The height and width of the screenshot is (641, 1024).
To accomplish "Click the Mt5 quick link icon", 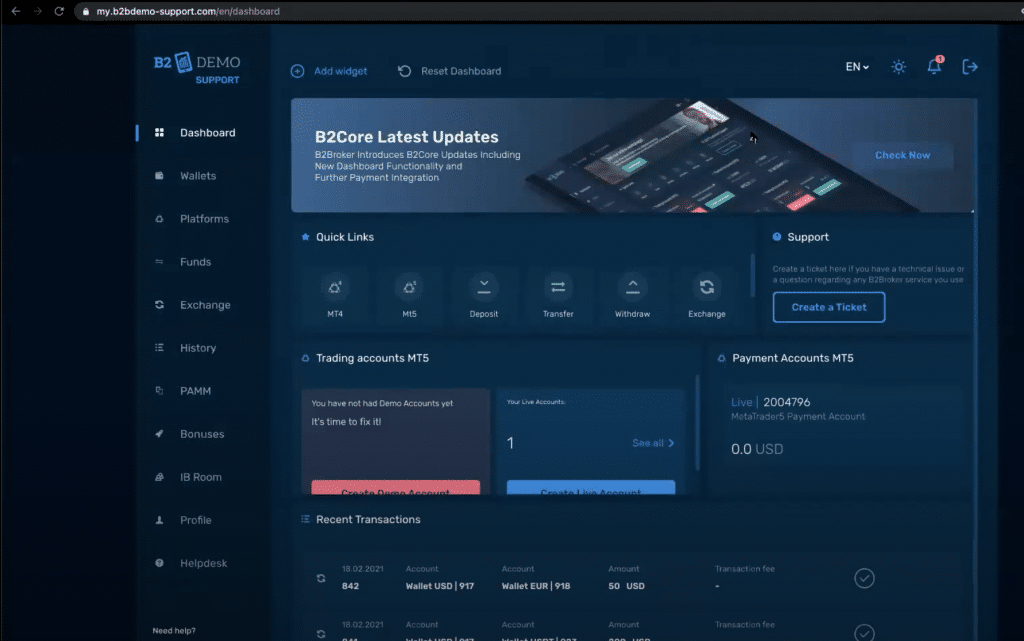I will (409, 288).
